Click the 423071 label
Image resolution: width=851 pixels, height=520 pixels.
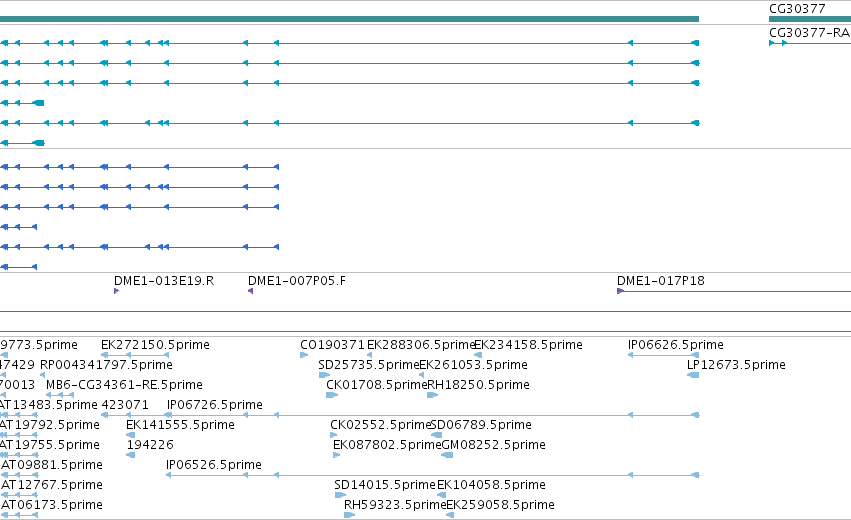pyautogui.click(x=125, y=405)
